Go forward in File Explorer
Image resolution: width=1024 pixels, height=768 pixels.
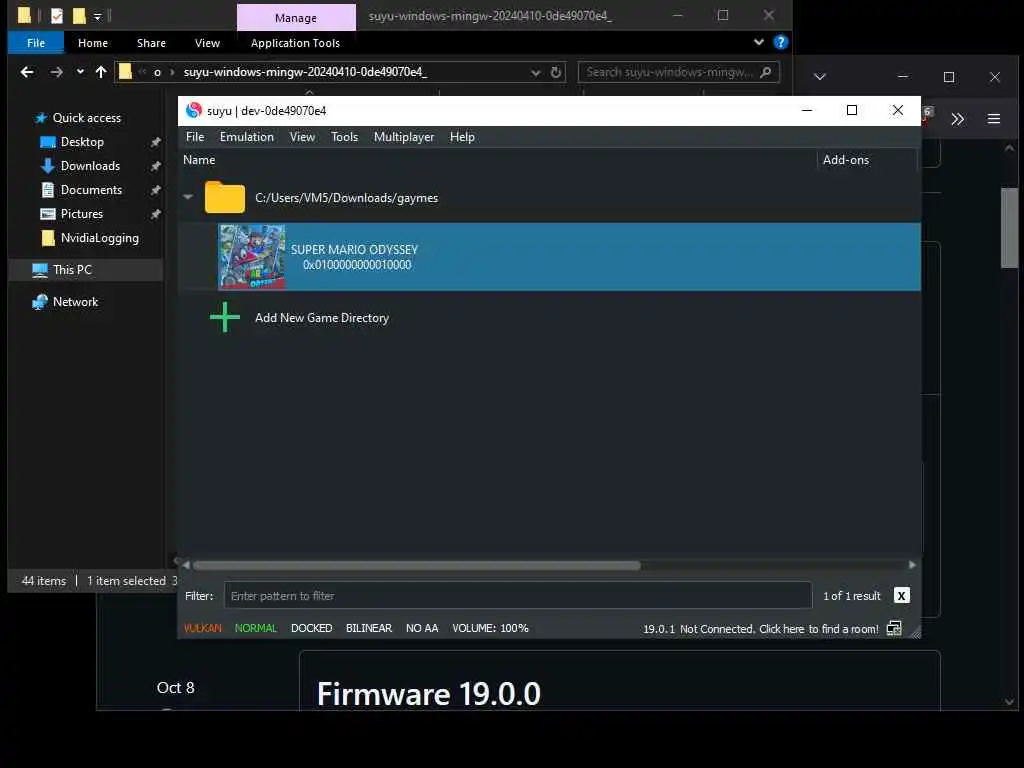[x=57, y=72]
